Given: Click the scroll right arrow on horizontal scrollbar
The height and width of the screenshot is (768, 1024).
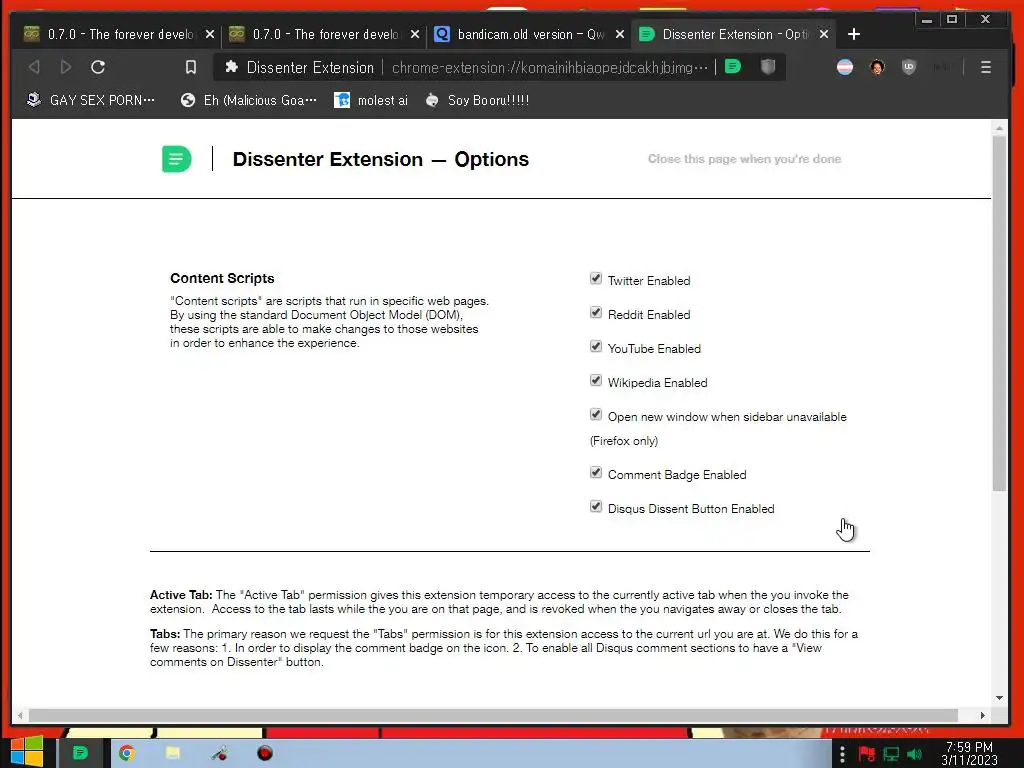Looking at the screenshot, I should coord(982,715).
